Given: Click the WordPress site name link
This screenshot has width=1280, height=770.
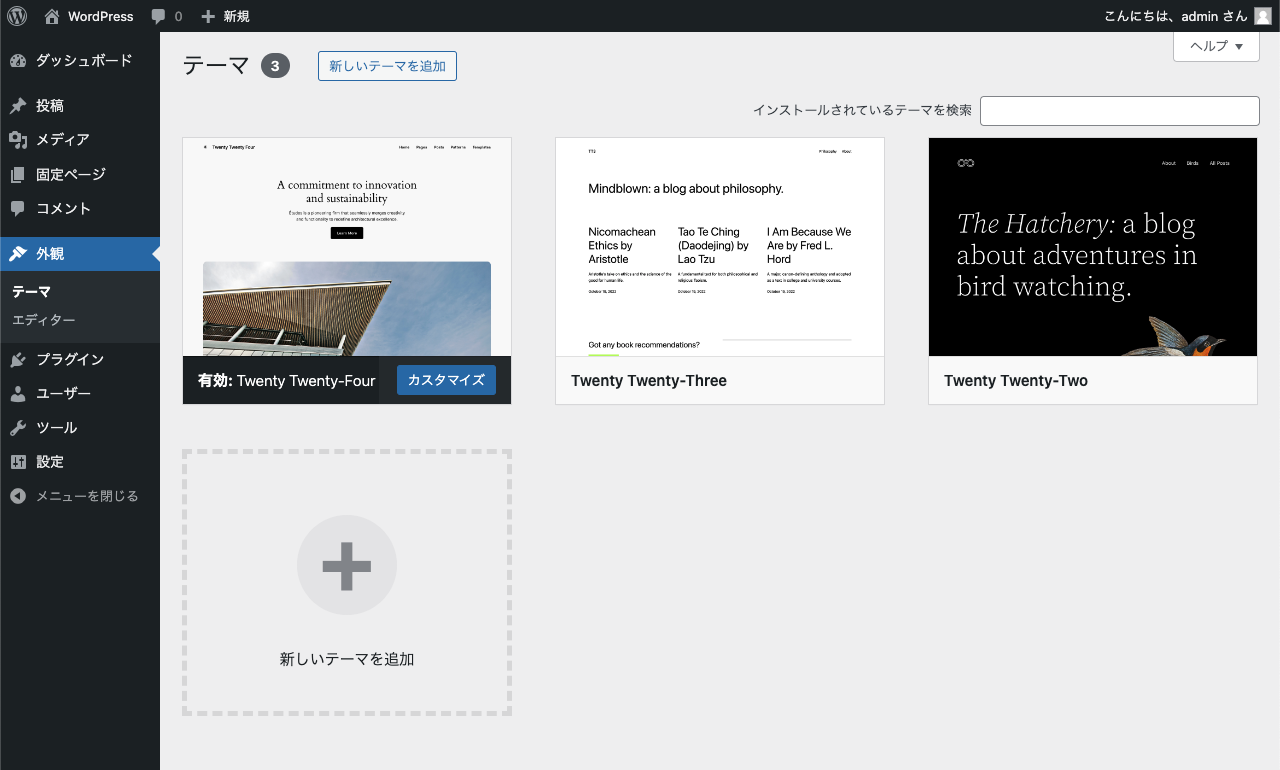Looking at the screenshot, I should (100, 16).
